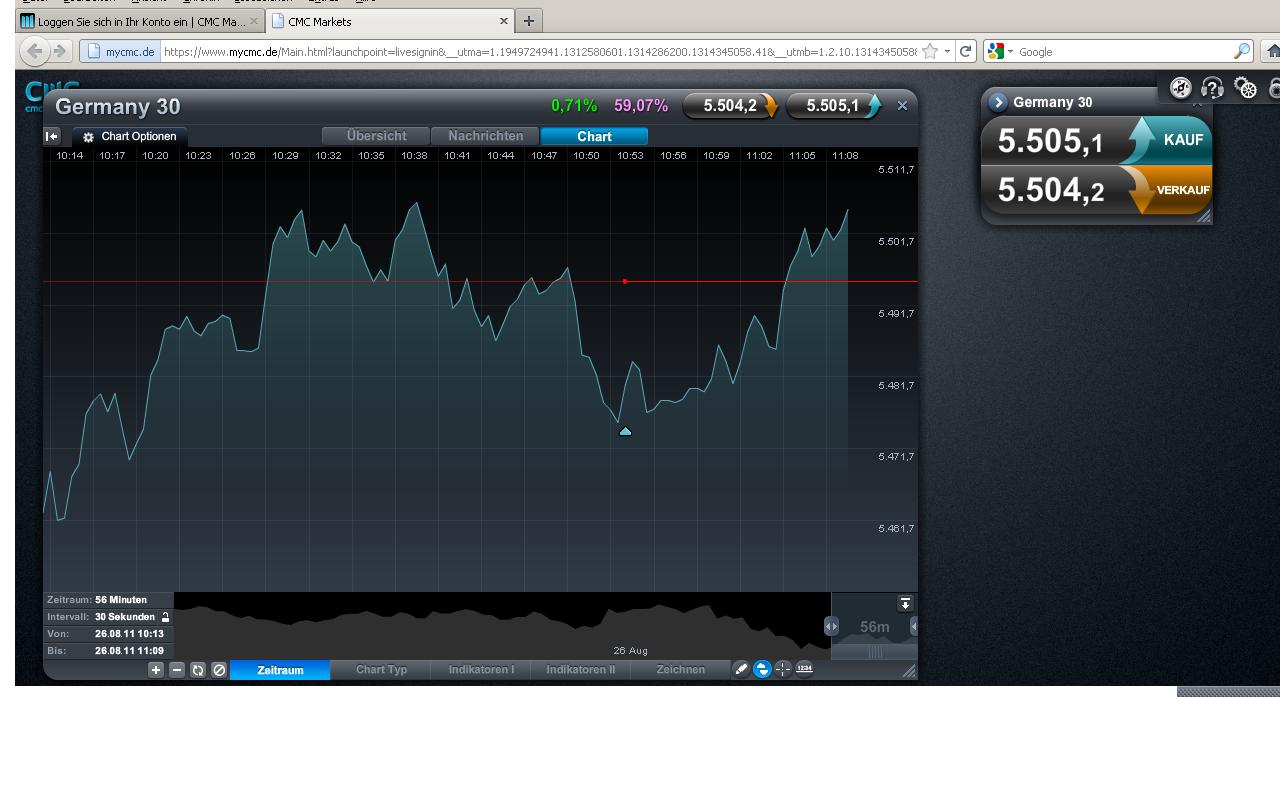Close the Germany 30 chart window
Image resolution: width=1280 pixels, height=800 pixels.
point(902,105)
